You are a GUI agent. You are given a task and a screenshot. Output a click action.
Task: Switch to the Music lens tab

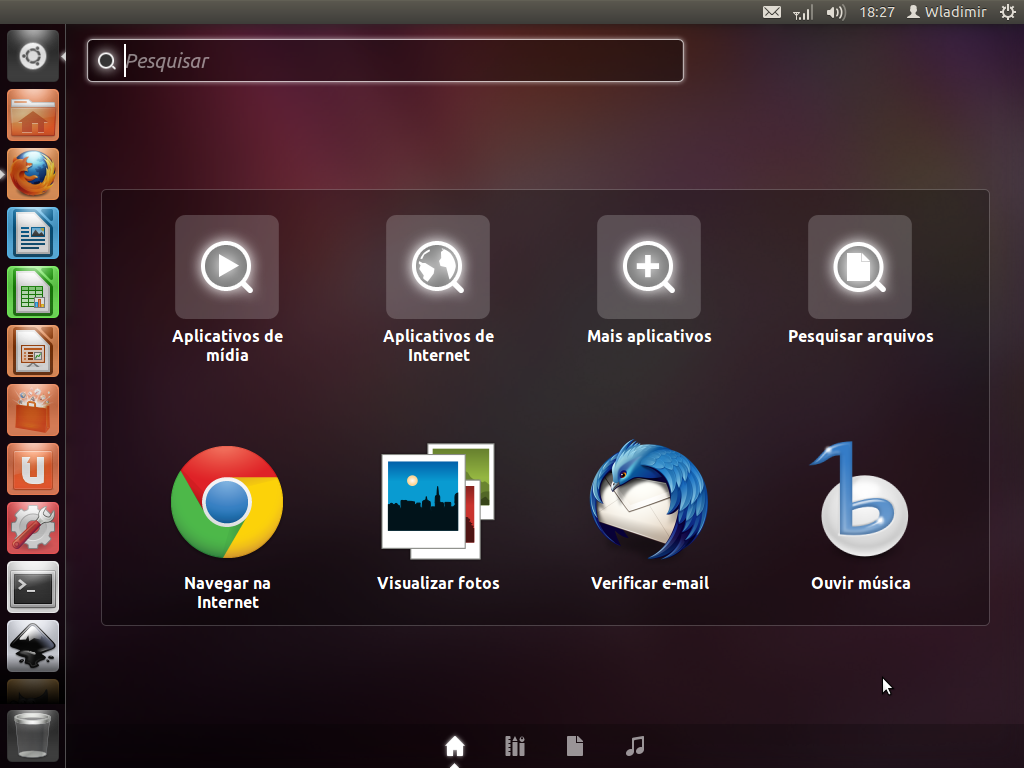pos(635,746)
